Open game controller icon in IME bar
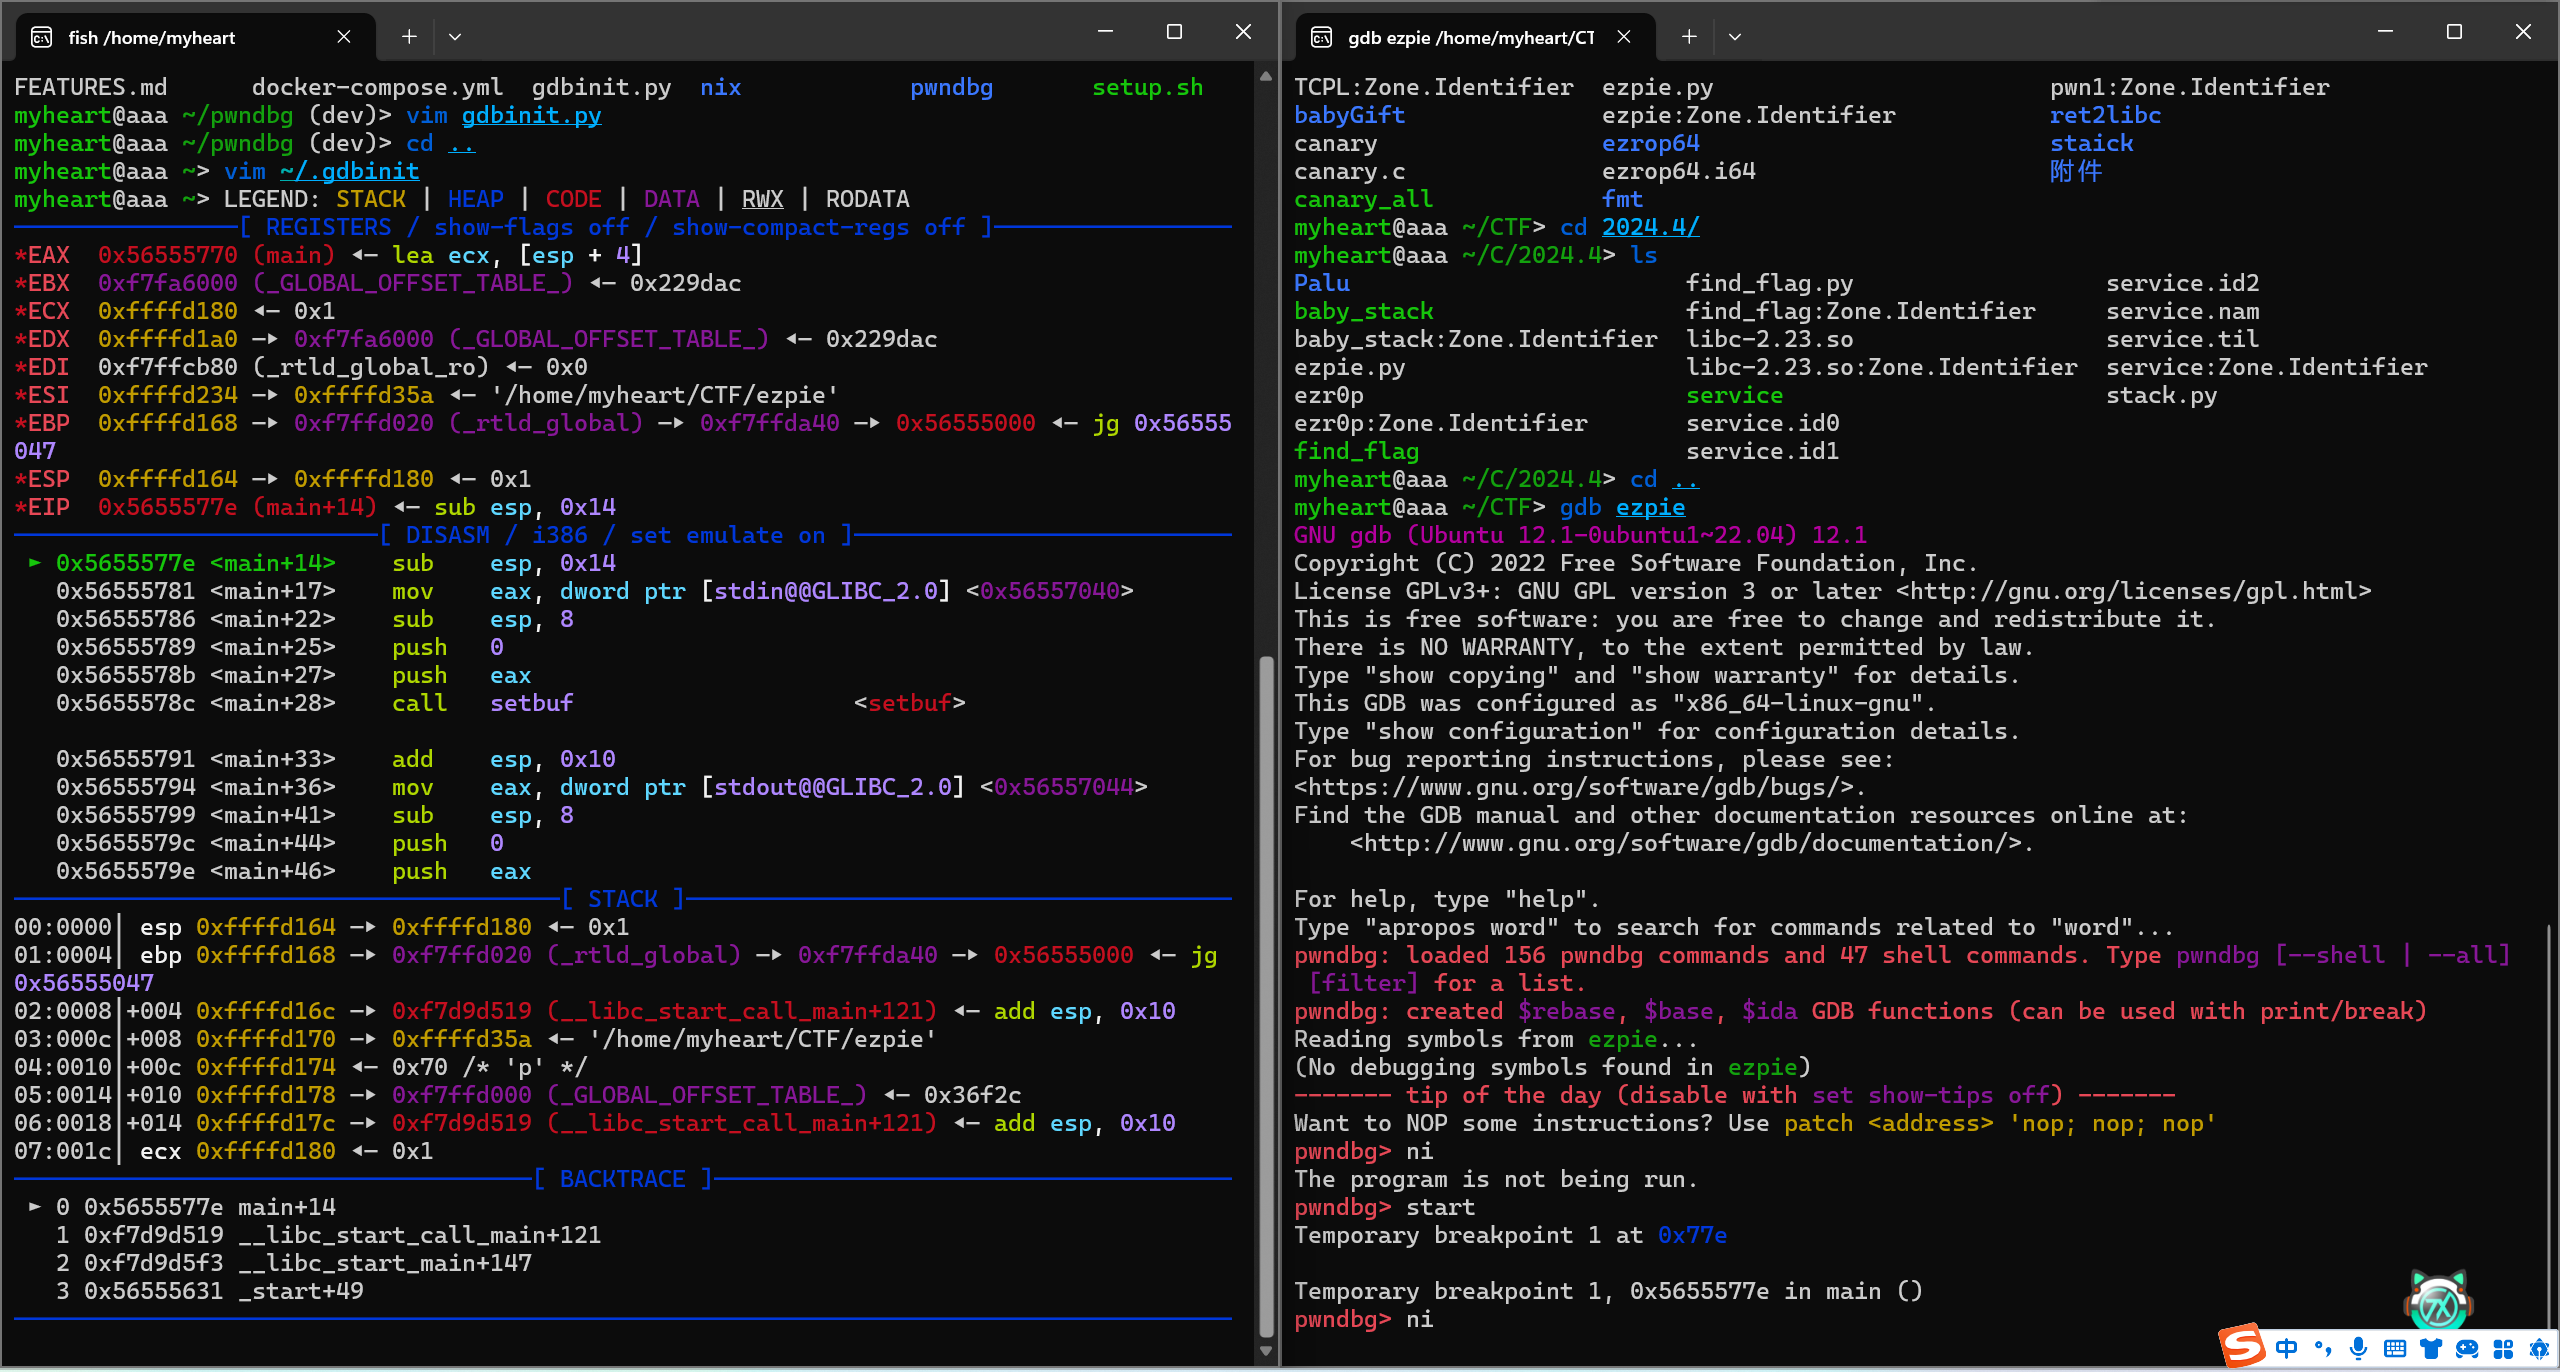 click(x=2466, y=1348)
